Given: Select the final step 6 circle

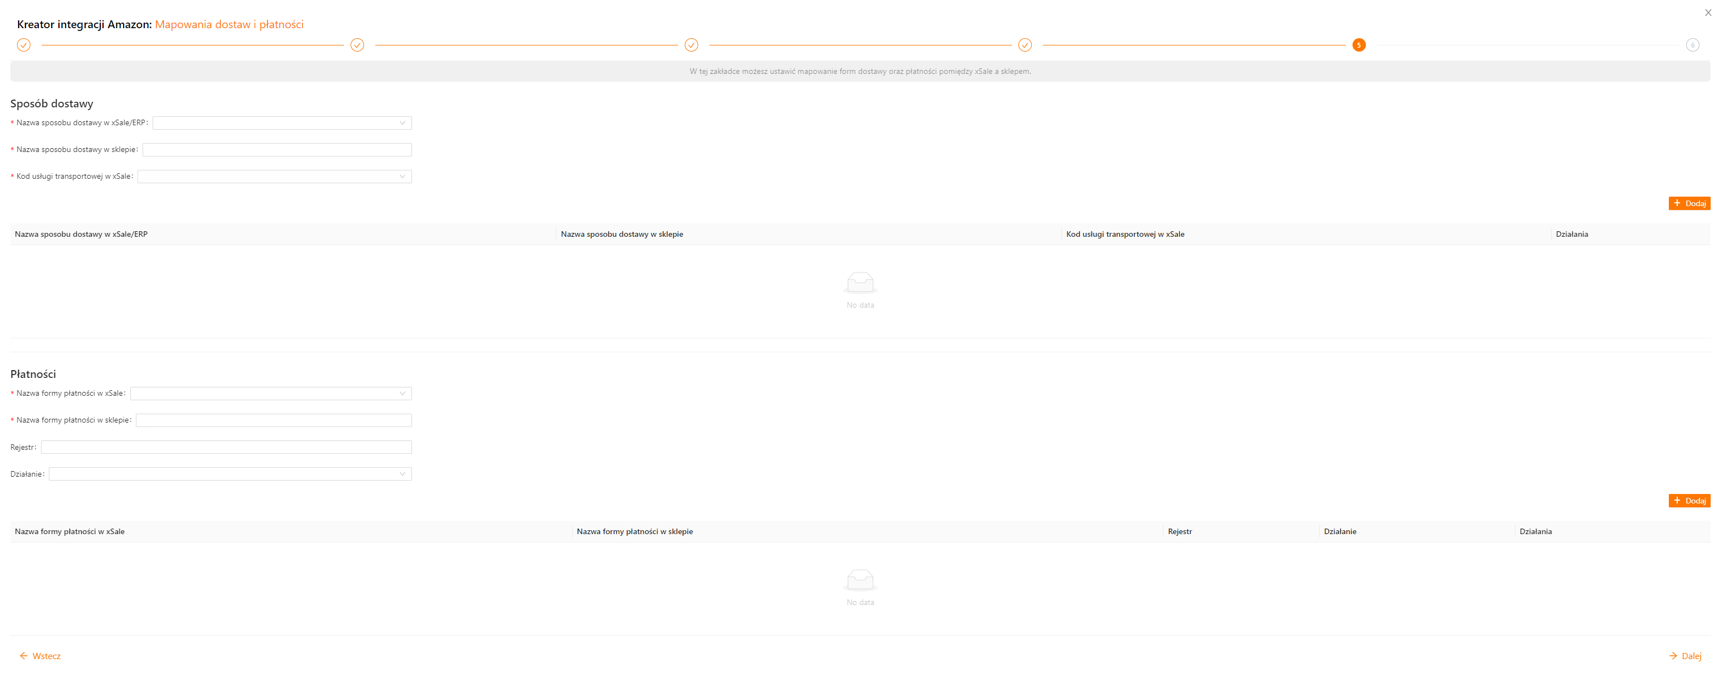Looking at the screenshot, I should 1692,45.
